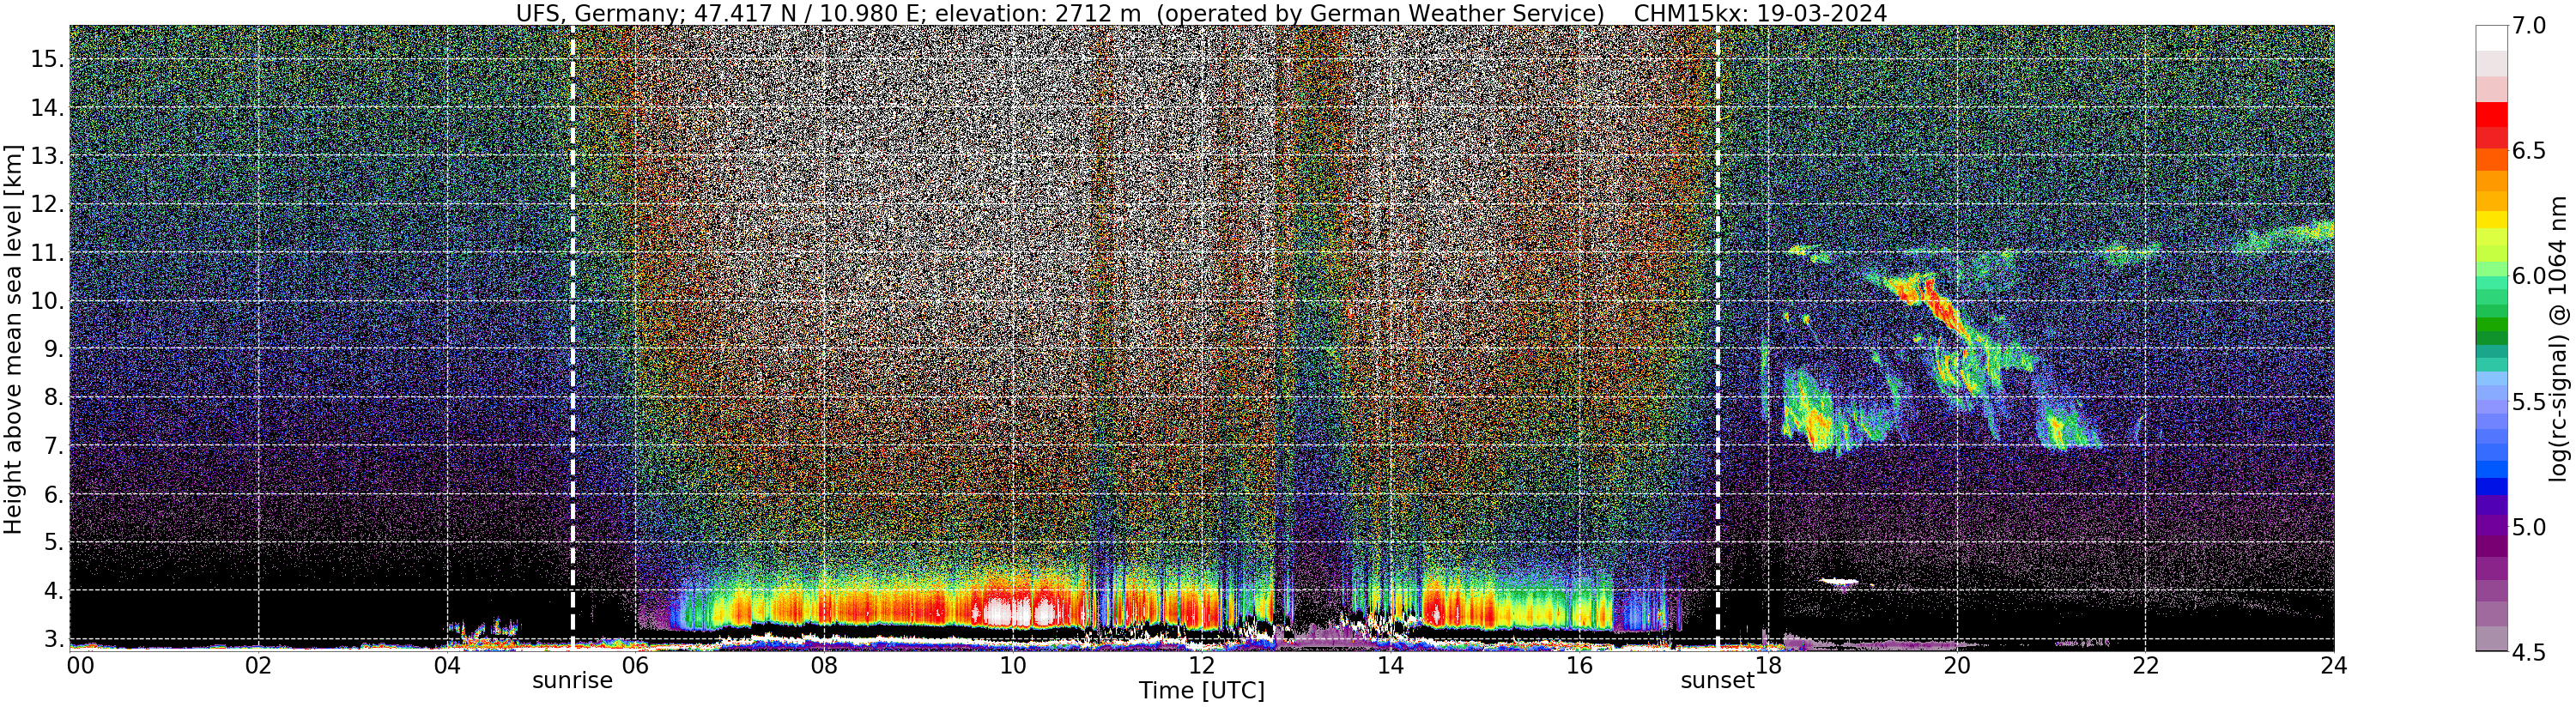The image size is (2576, 707).
Task: Click the 02 time tick label
Action: [x=259, y=664]
